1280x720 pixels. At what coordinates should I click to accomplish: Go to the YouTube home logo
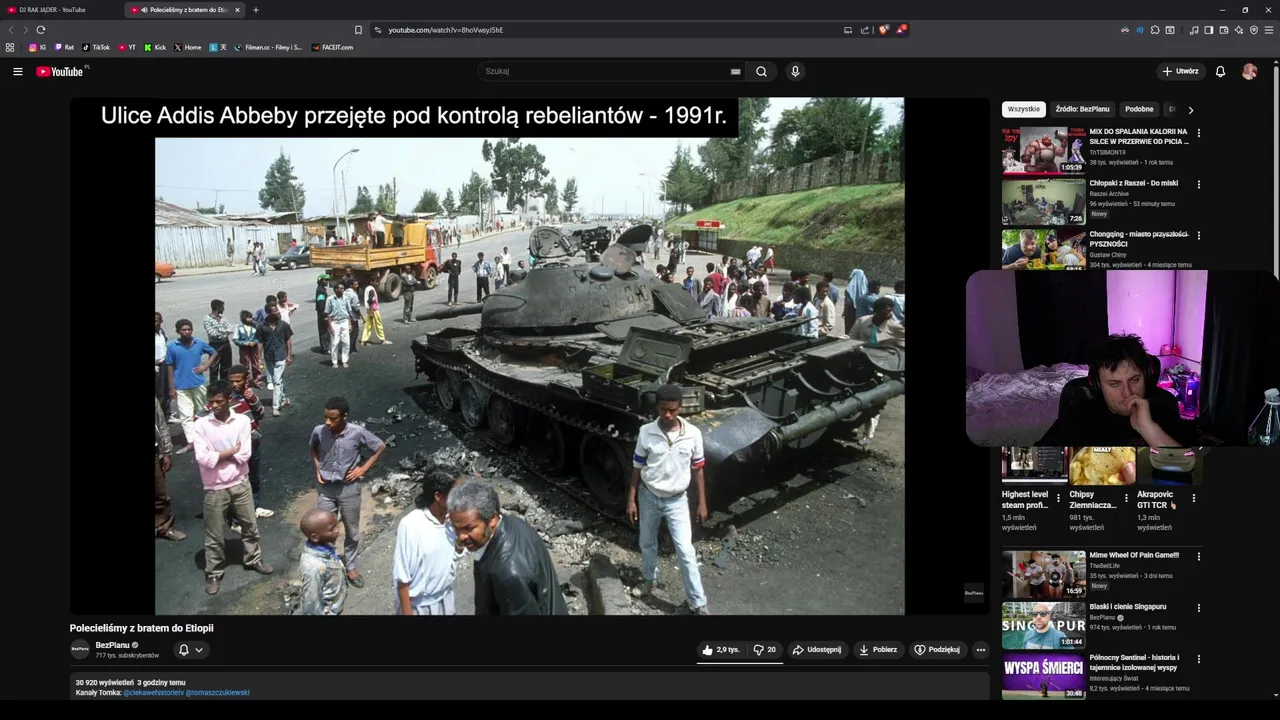pyautogui.click(x=62, y=71)
